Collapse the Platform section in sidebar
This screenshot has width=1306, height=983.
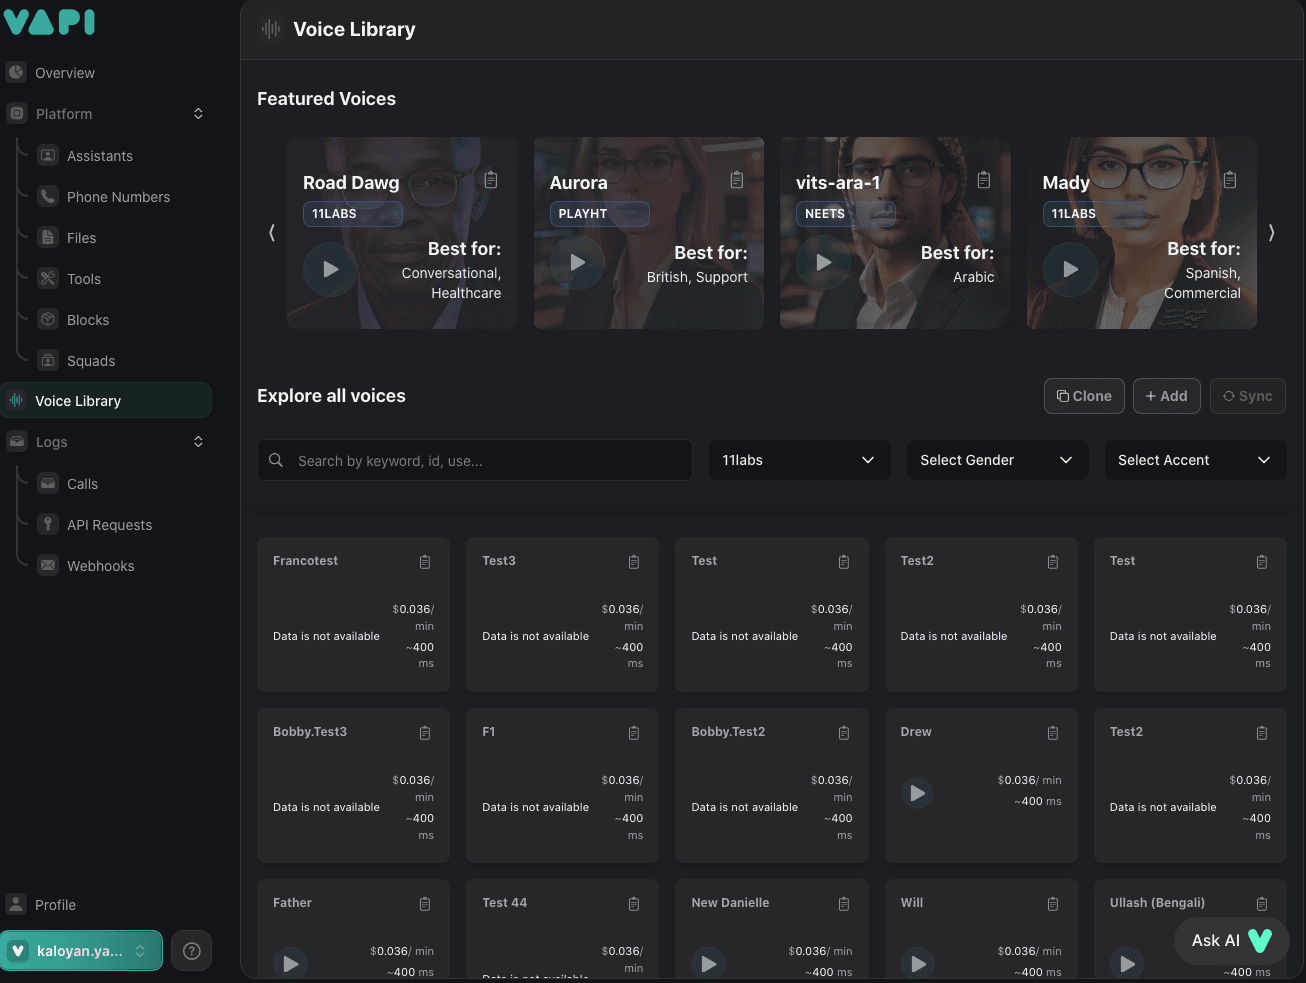coord(198,114)
